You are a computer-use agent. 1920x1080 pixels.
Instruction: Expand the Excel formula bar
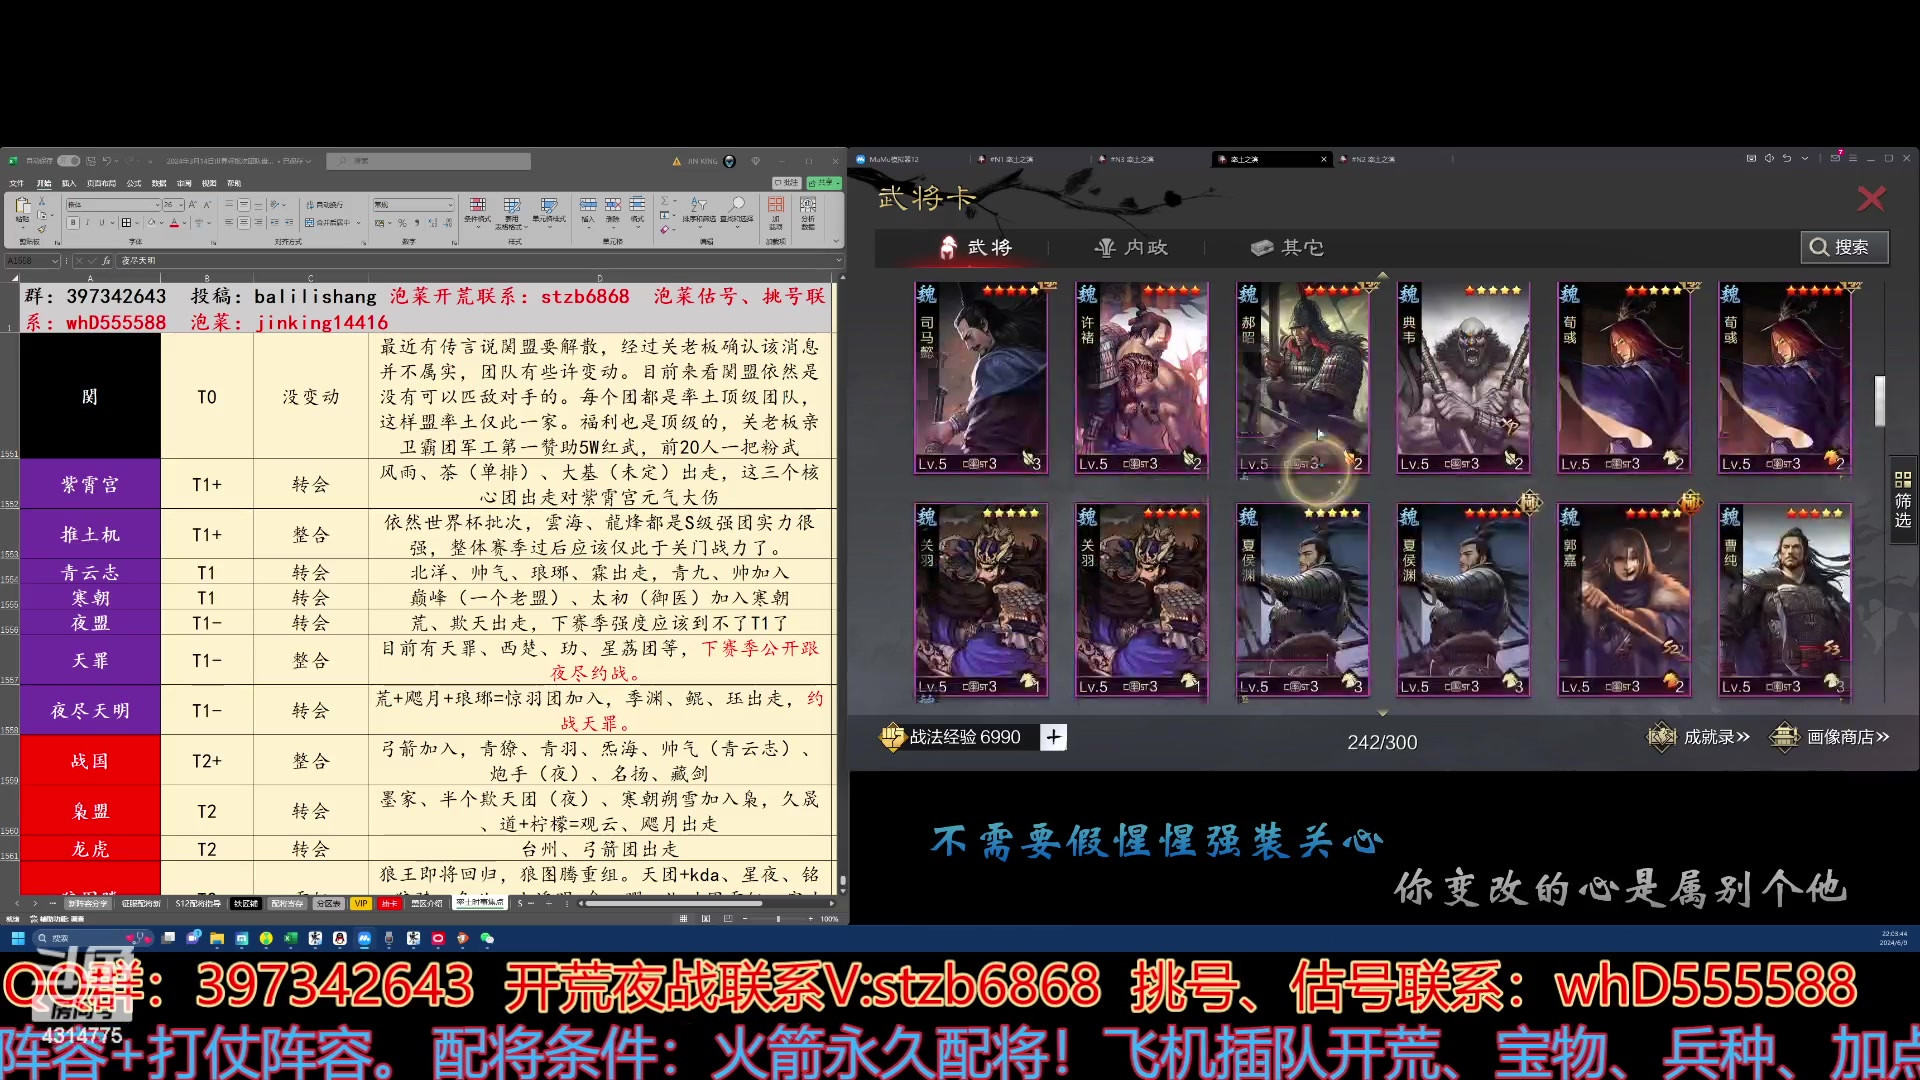click(x=839, y=260)
